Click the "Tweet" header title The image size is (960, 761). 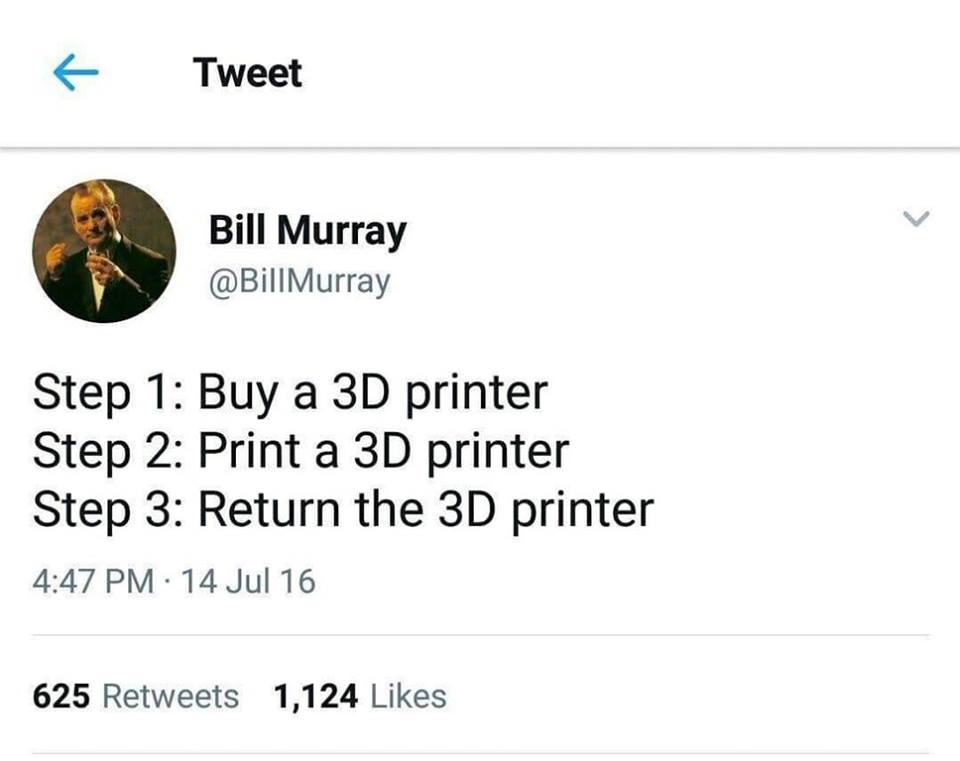click(247, 73)
